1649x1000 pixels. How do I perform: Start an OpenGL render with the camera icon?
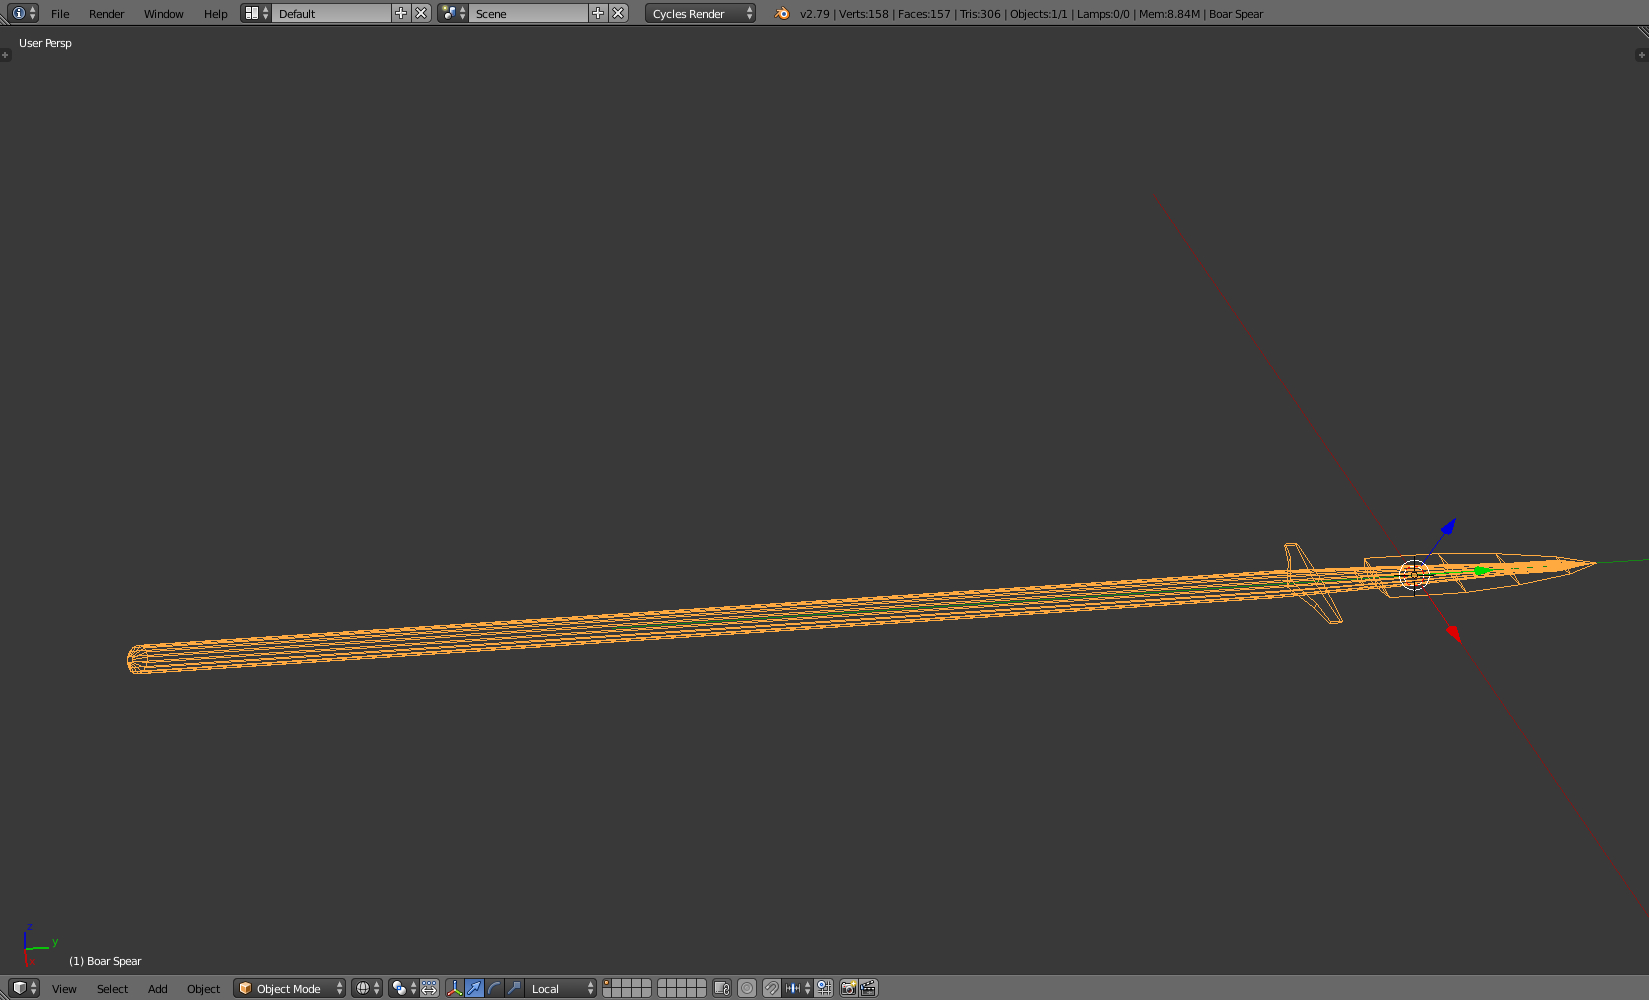coord(849,988)
